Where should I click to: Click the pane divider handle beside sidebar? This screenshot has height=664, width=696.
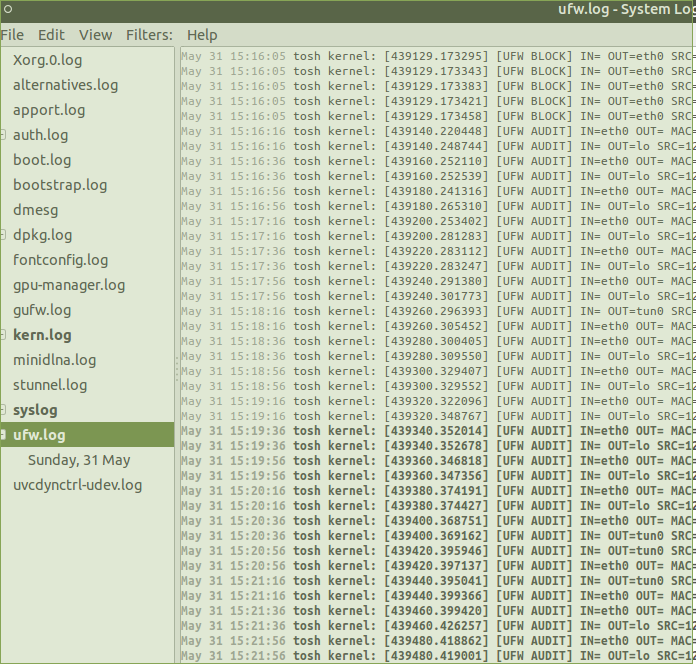click(x=177, y=368)
